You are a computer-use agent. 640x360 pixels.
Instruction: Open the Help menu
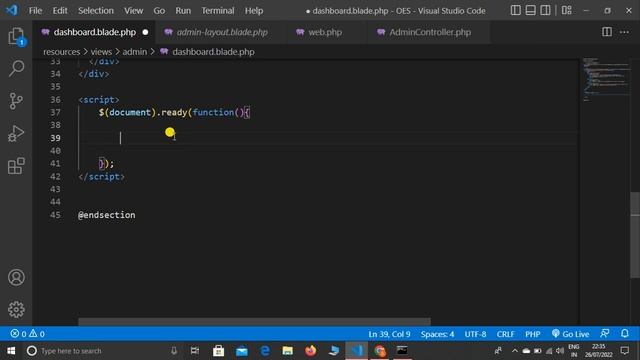pos(254,11)
